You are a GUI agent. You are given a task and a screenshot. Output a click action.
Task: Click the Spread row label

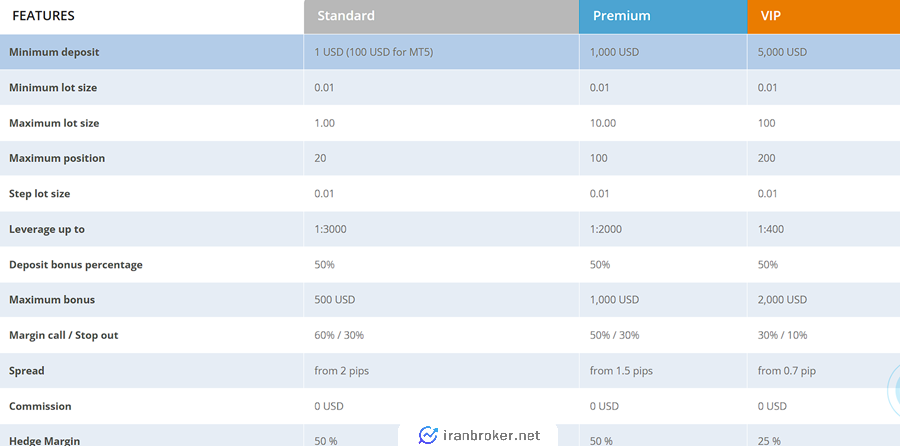click(26, 371)
